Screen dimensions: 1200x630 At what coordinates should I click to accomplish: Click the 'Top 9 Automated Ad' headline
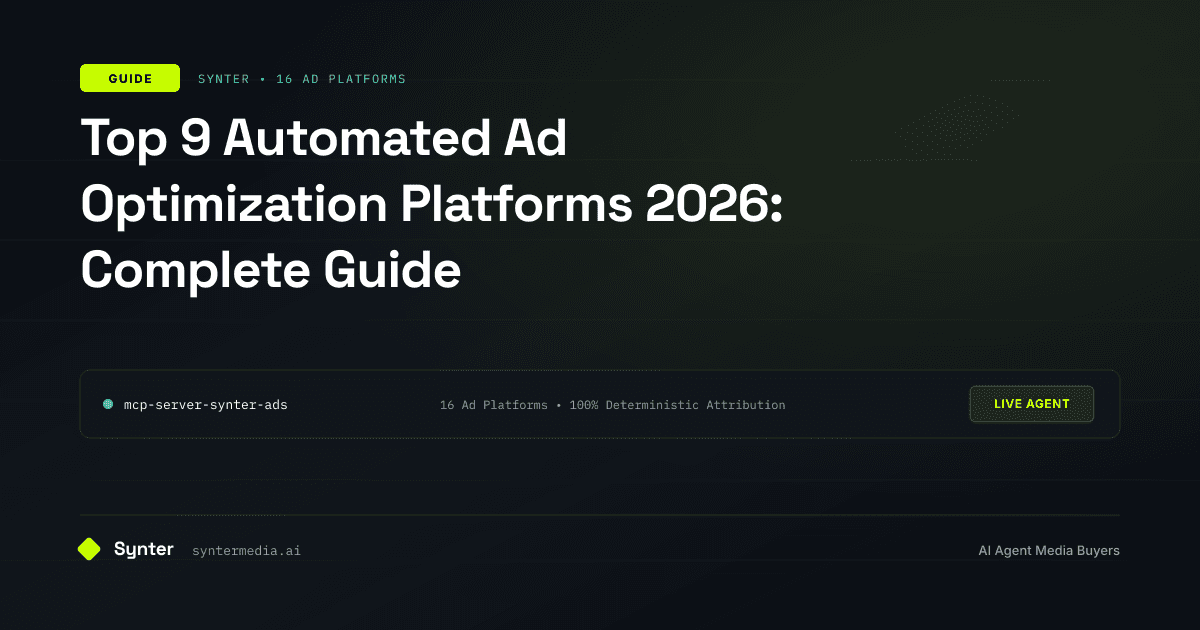tap(324, 138)
